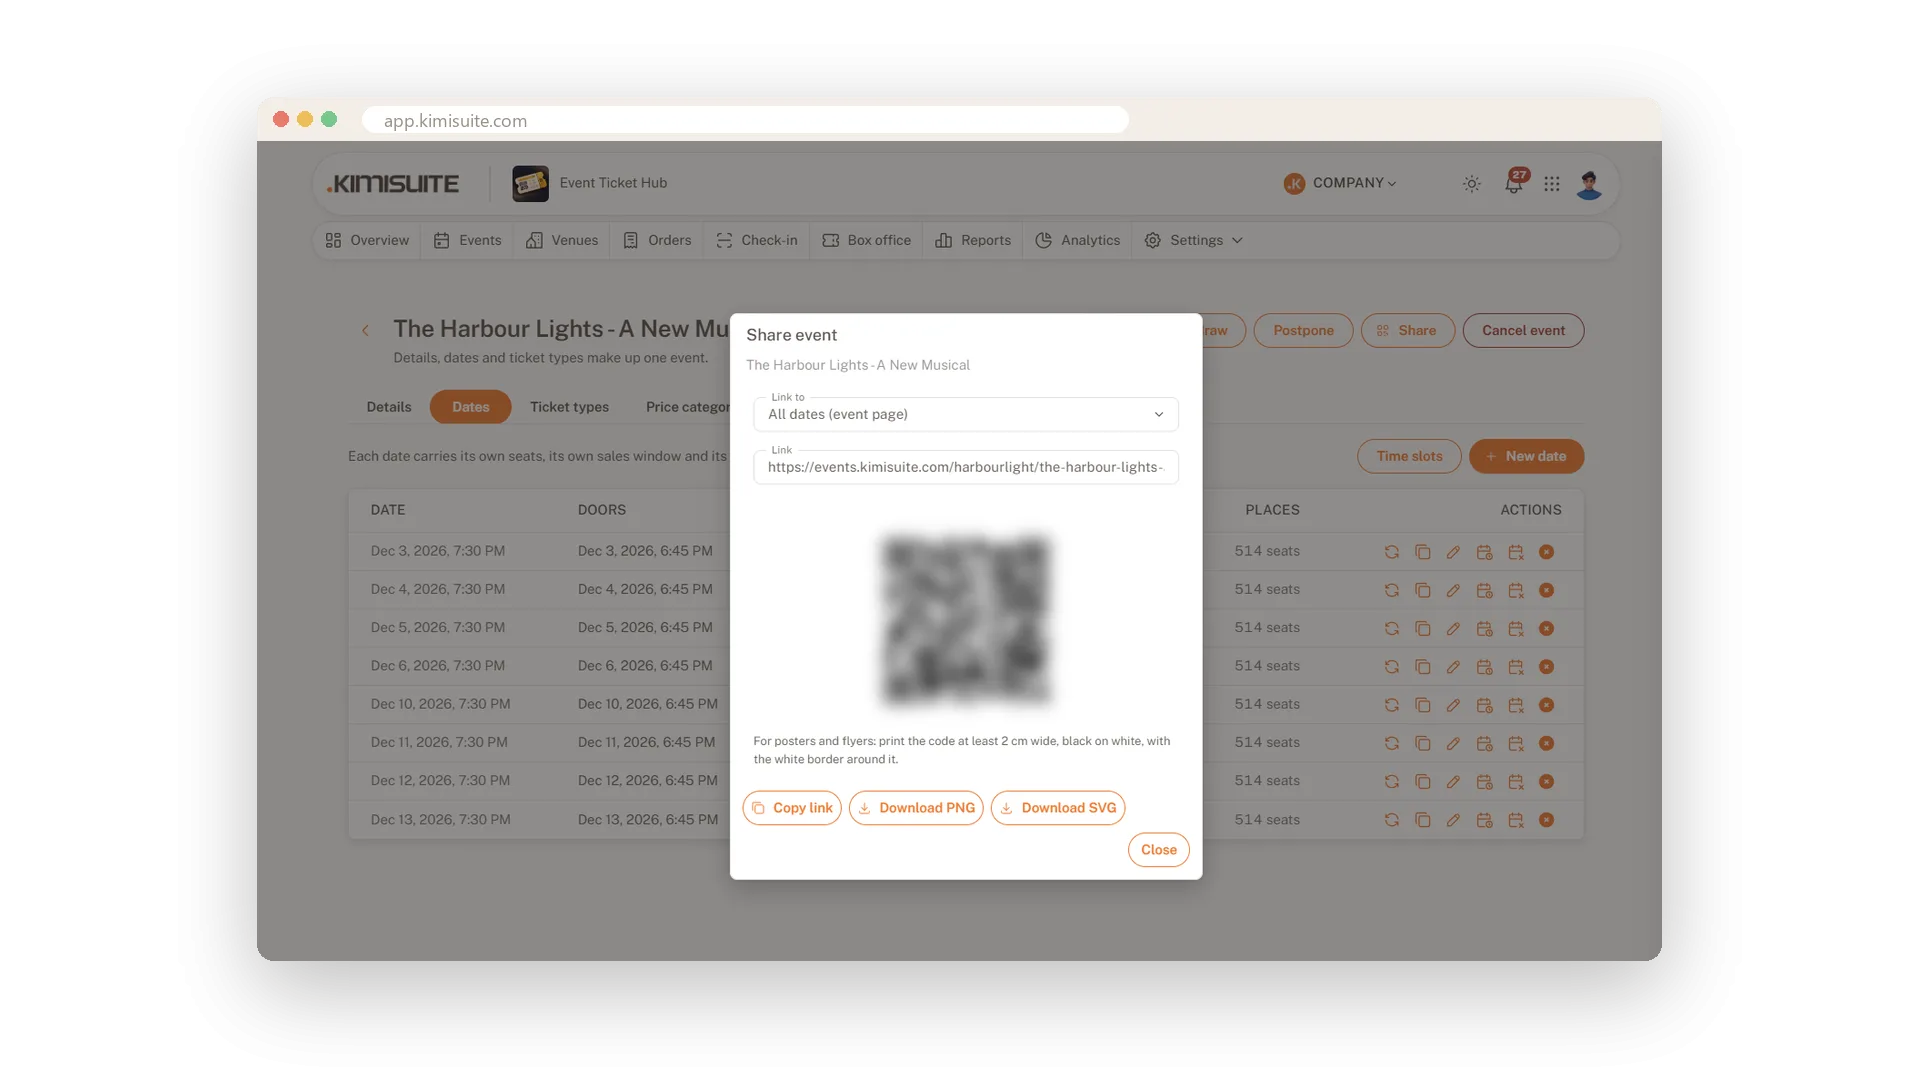Open the Venues page
Screen dimensions: 1920x1080
pos(562,241)
